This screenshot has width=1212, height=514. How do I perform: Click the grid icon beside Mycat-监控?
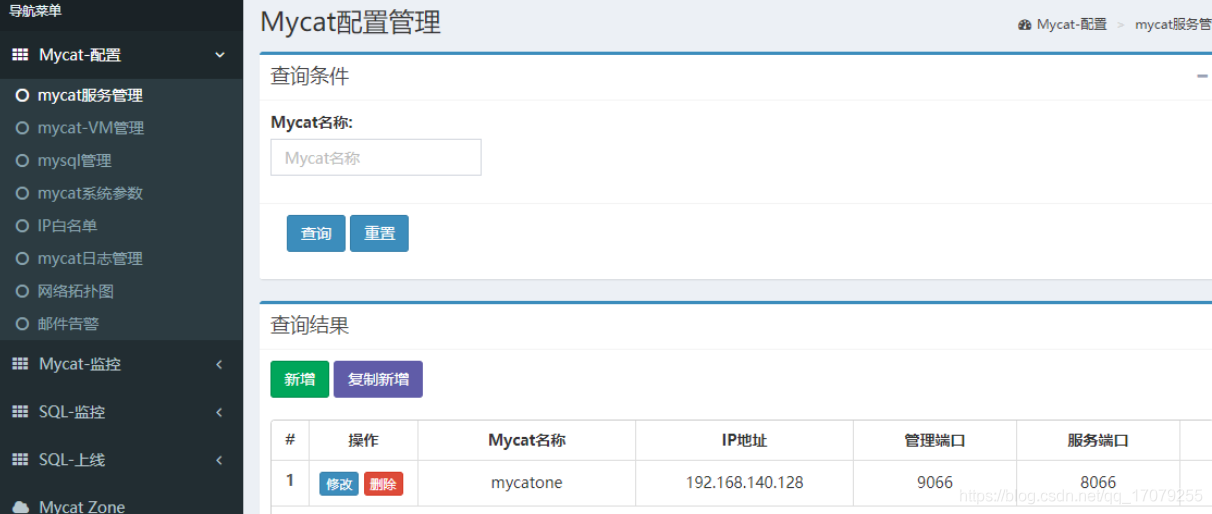(x=20, y=365)
